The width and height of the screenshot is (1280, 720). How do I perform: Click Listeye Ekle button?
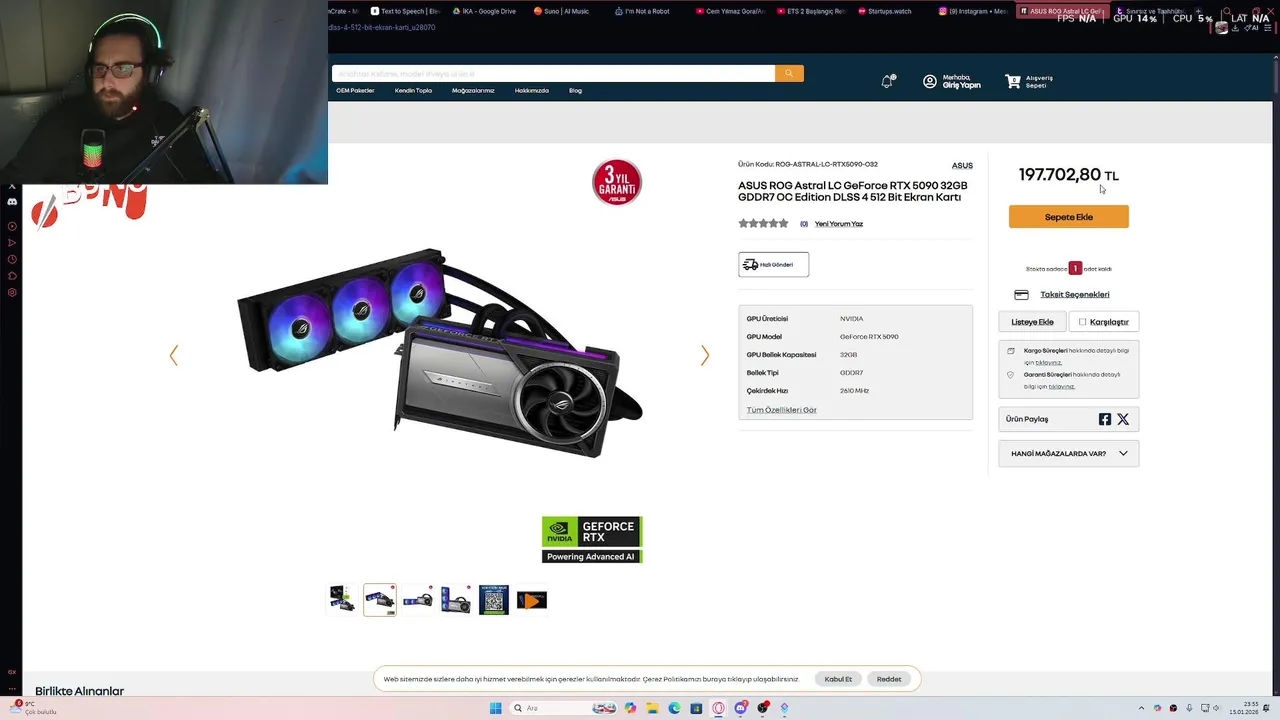pos(1032,322)
